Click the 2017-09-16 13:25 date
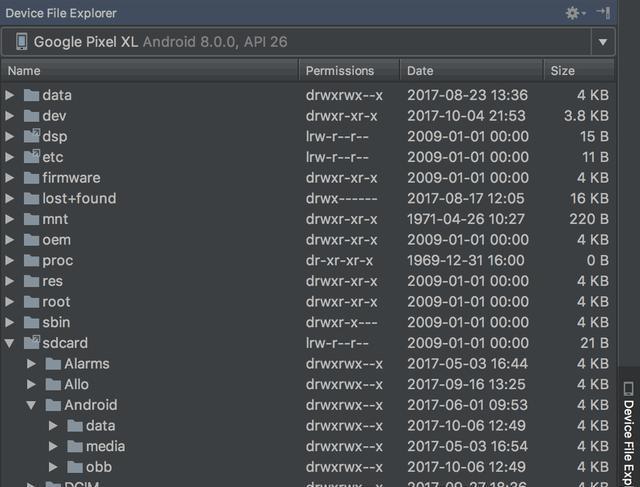The width and height of the screenshot is (640, 487). 466,385
